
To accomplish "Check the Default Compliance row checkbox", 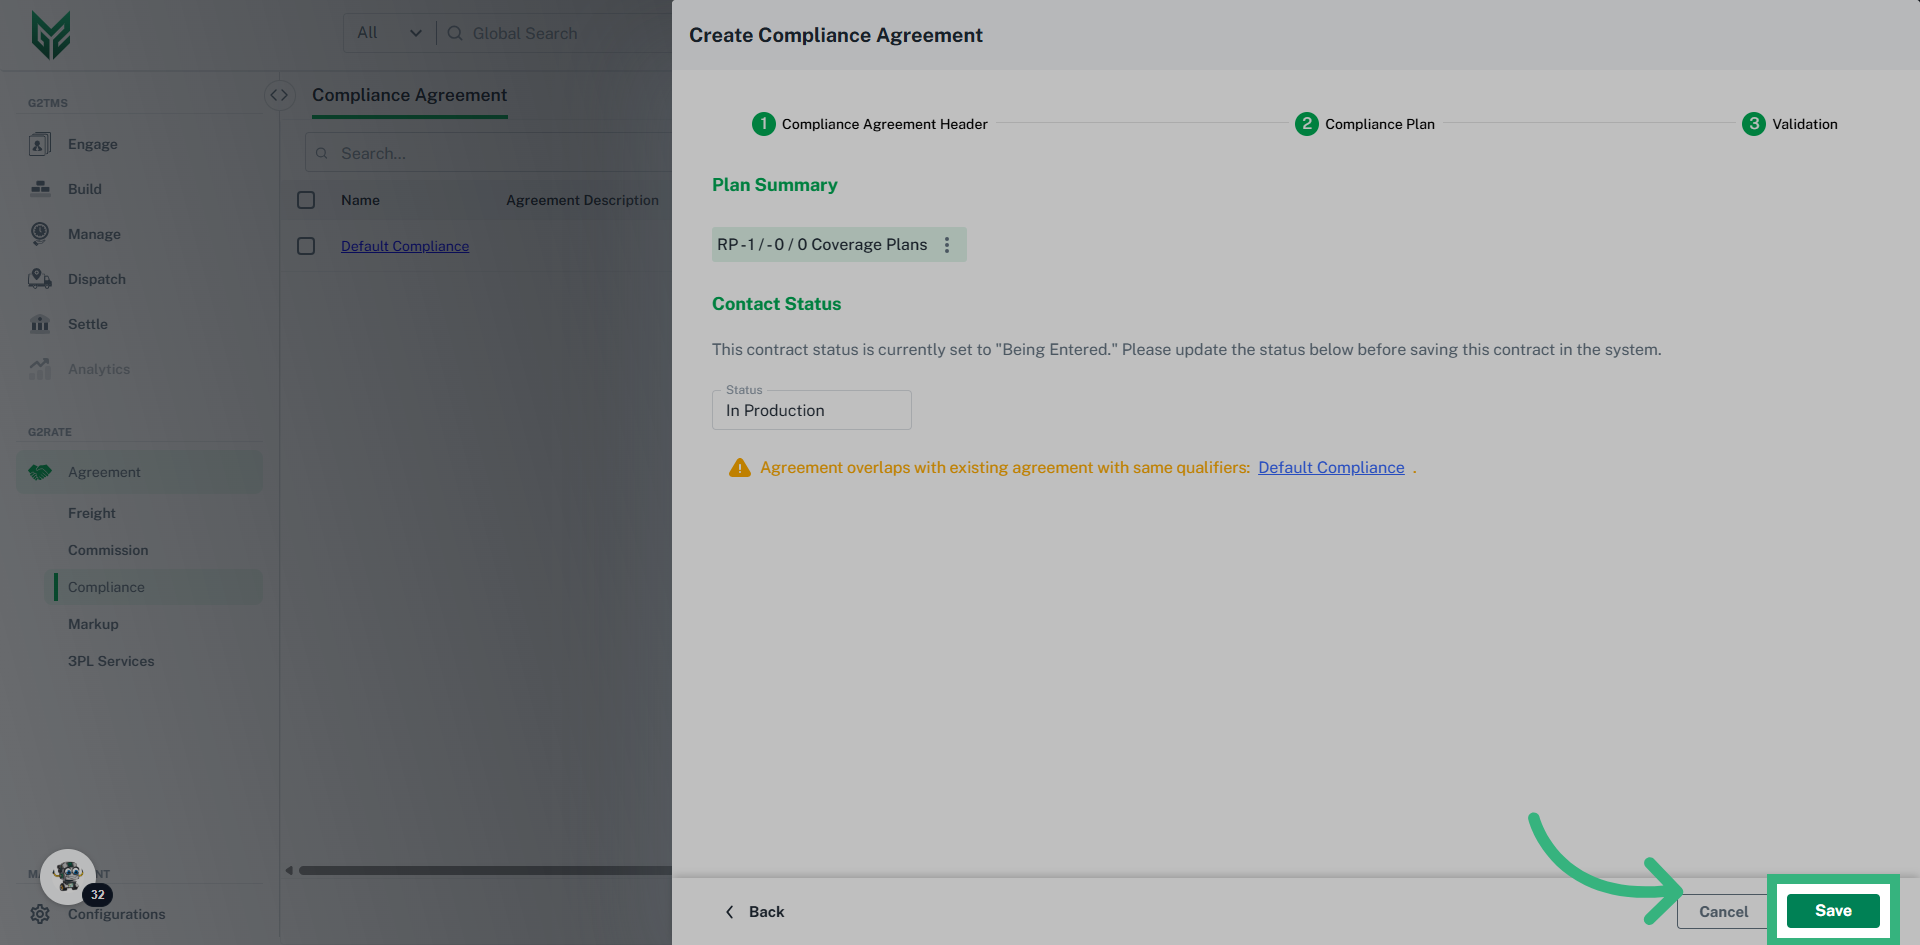I will [306, 245].
